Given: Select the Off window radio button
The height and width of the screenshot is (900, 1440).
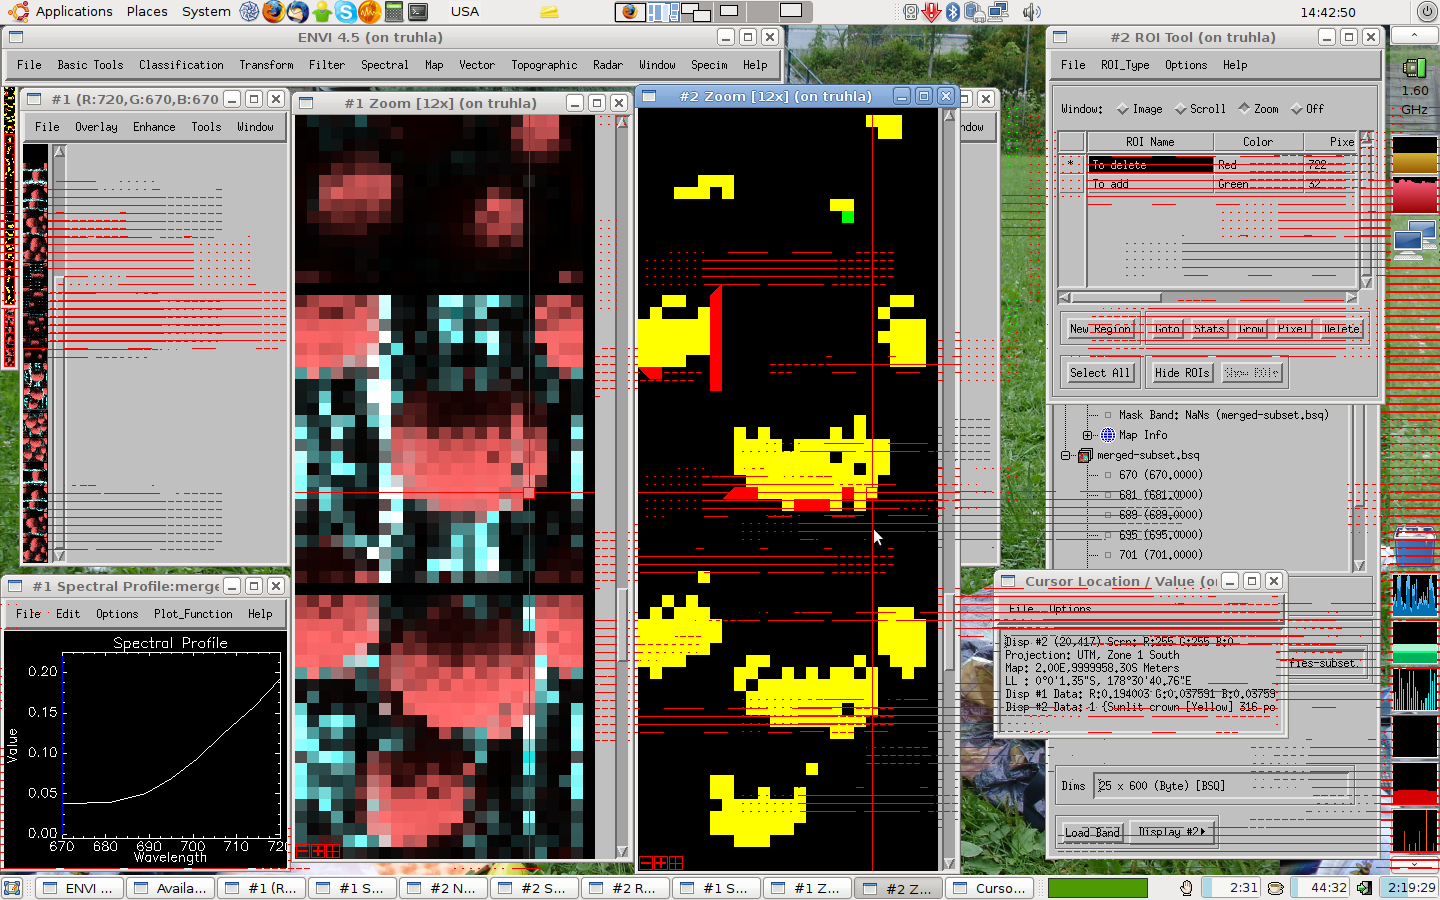Looking at the screenshot, I should coord(1296,109).
